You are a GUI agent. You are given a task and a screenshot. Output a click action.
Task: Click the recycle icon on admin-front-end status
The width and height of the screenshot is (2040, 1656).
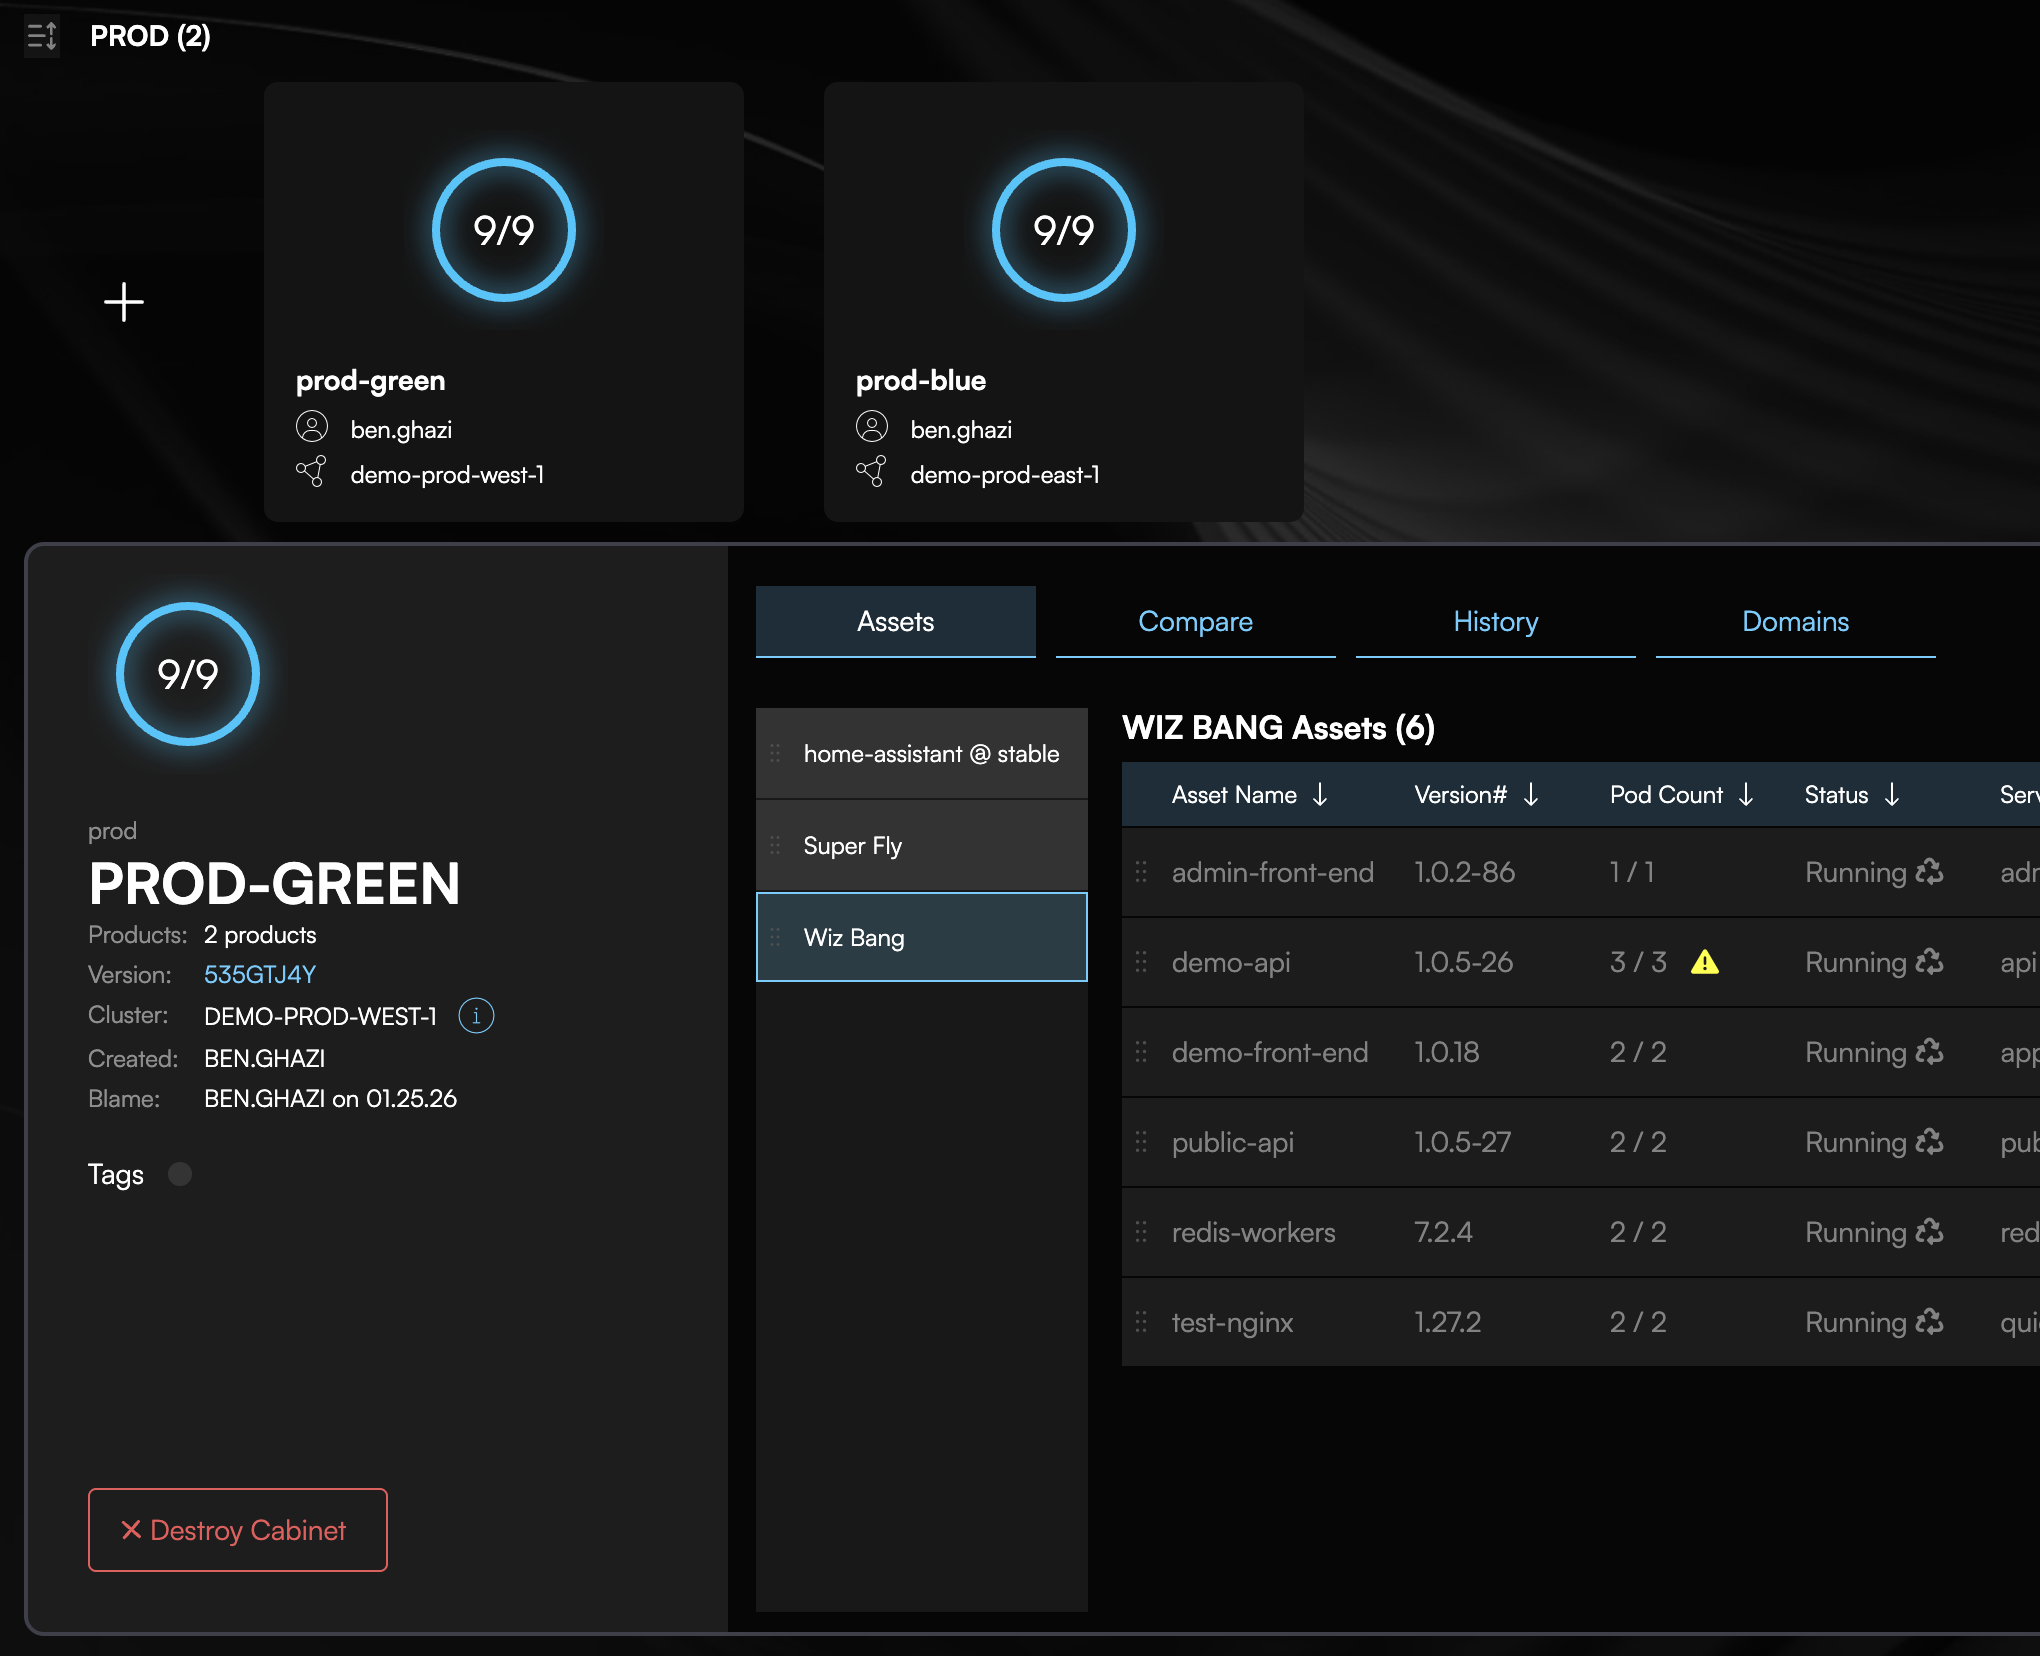1930,872
